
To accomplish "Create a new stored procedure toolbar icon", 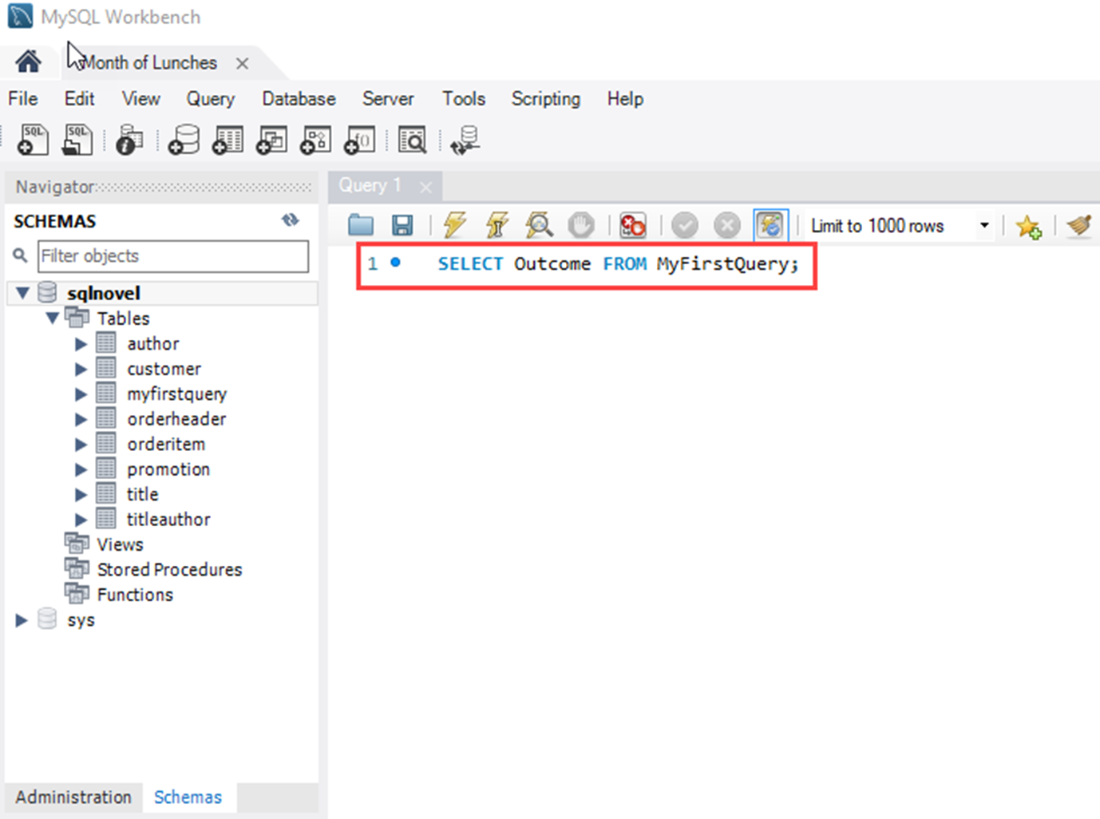I will 316,139.
